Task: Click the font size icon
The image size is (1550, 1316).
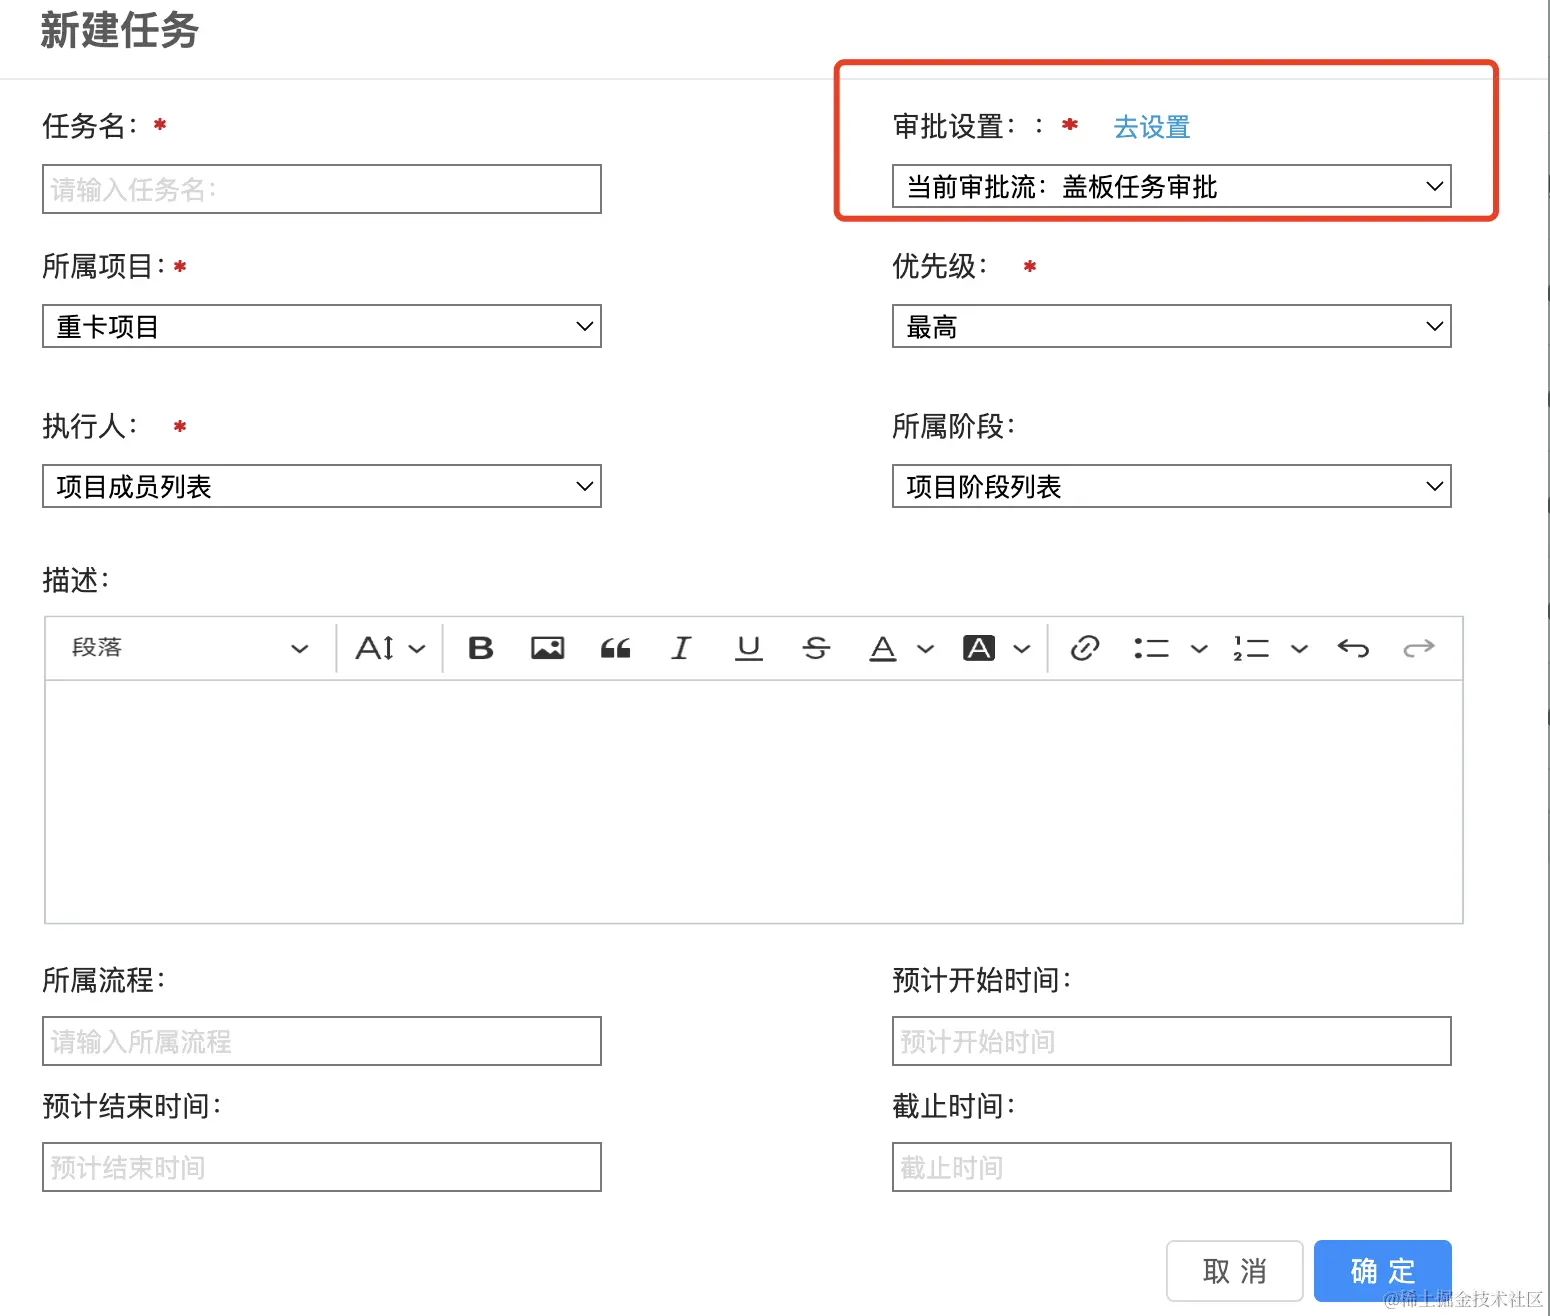Action: coord(375,648)
